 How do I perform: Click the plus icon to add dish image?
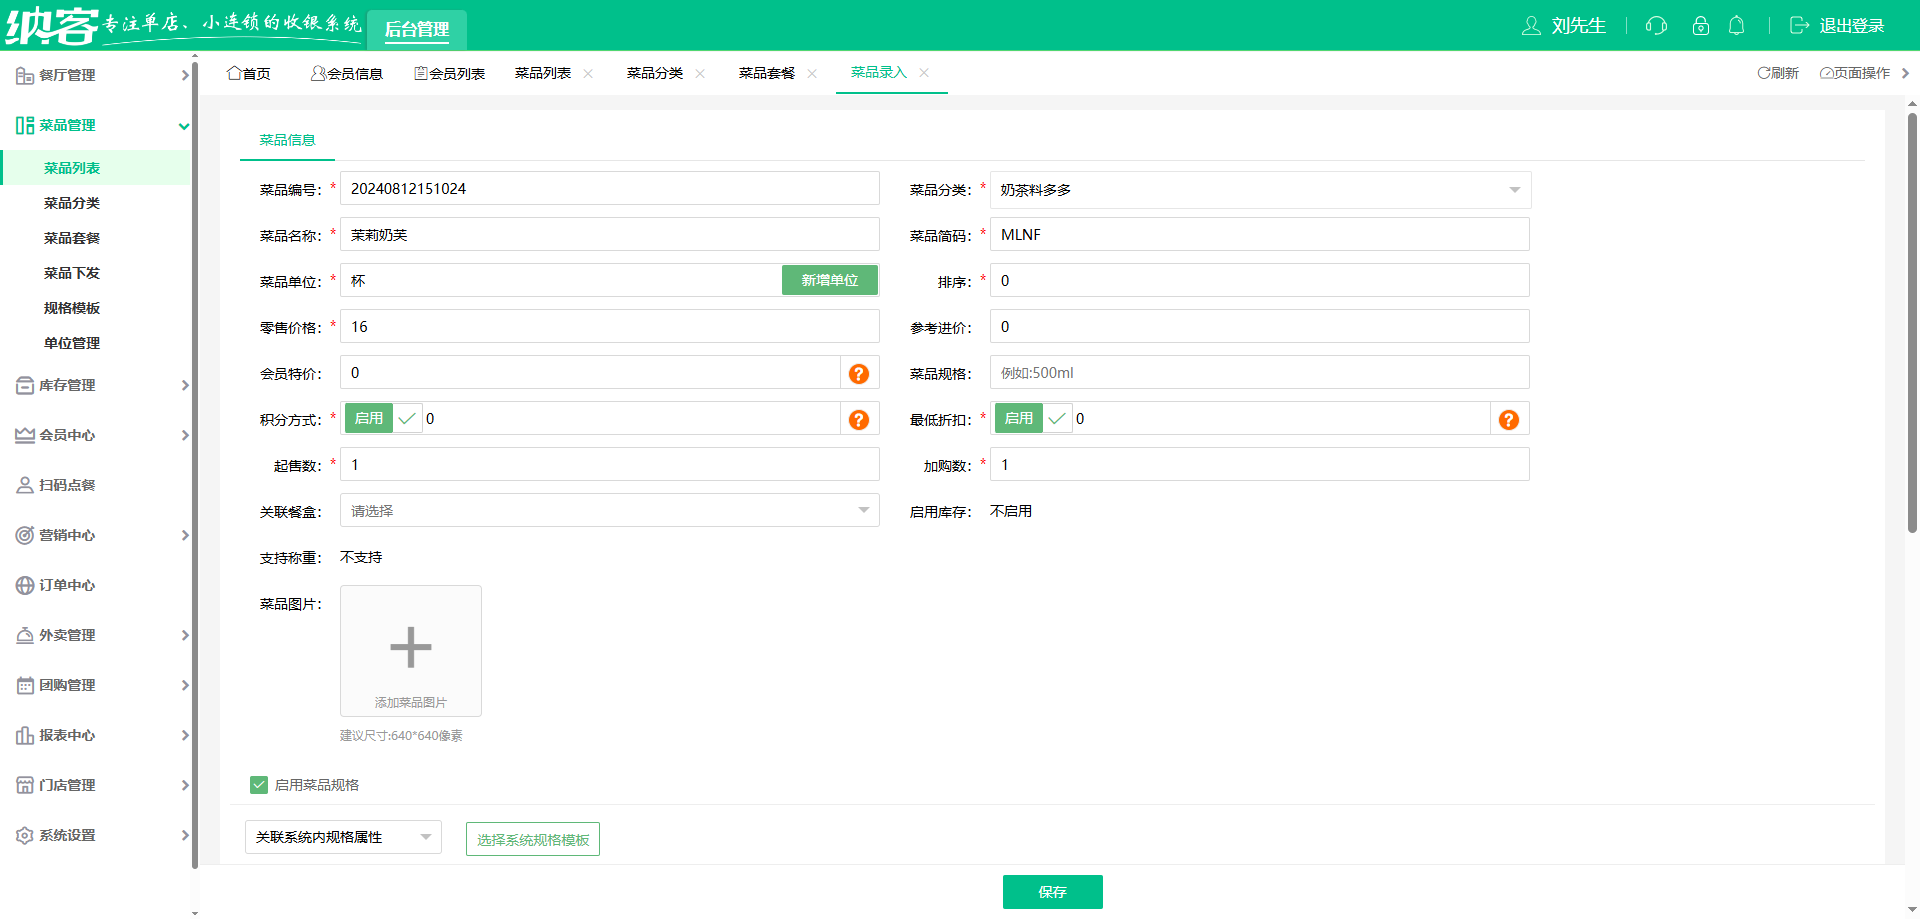coord(410,648)
